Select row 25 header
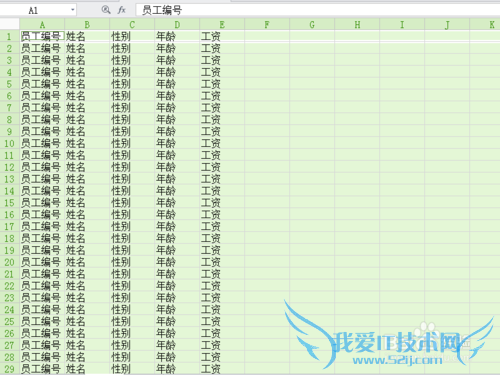Image resolution: width=500 pixels, height=375 pixels. 9,321
